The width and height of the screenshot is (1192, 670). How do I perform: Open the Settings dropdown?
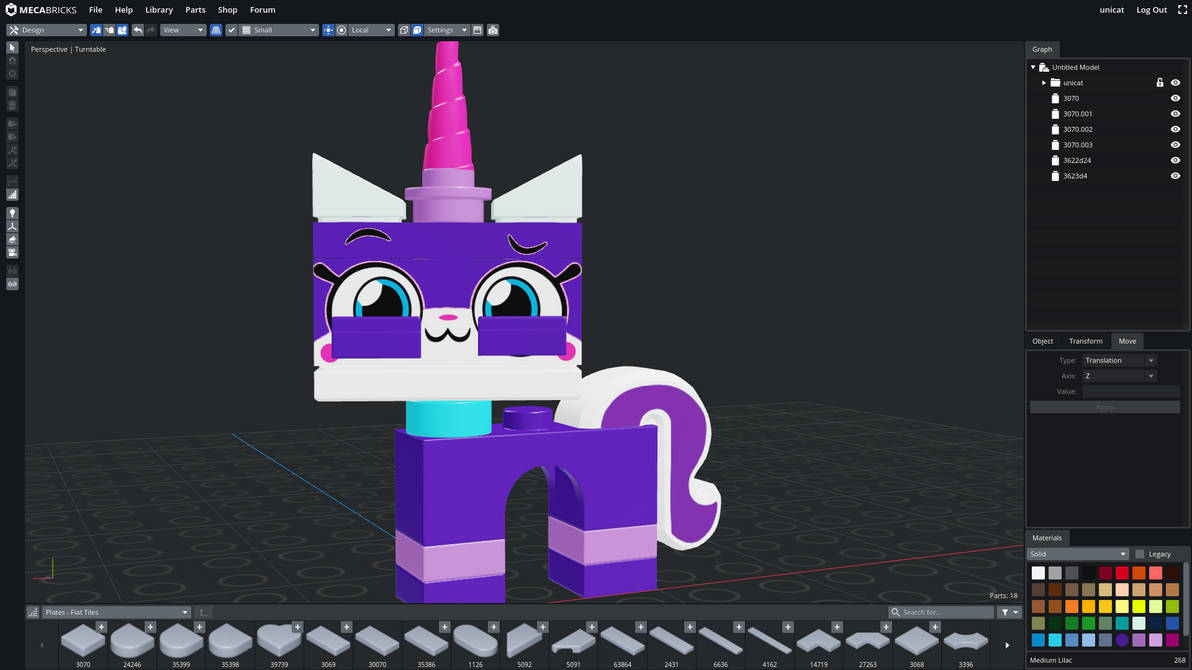(446, 30)
